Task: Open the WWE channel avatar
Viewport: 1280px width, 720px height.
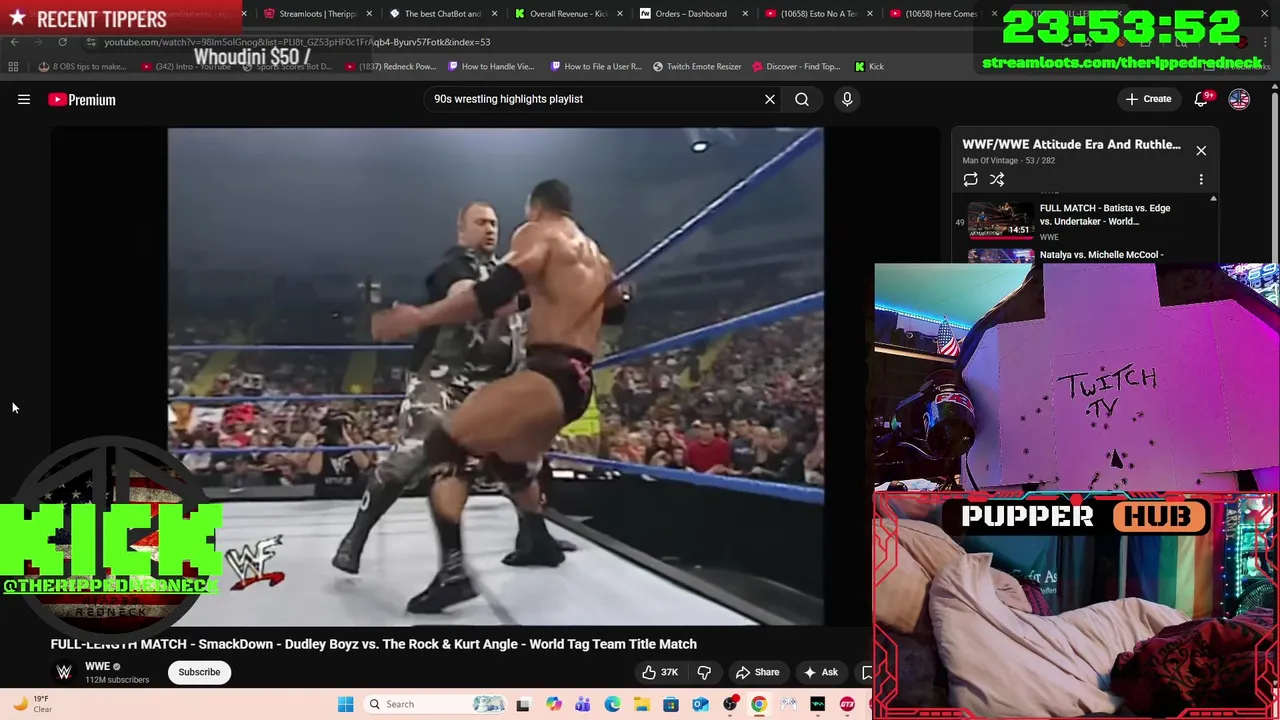Action: click(x=64, y=672)
